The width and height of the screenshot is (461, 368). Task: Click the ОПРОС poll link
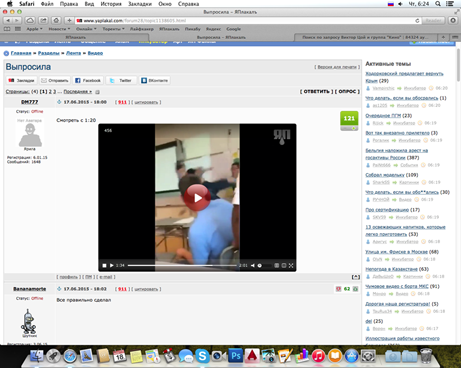tap(347, 91)
